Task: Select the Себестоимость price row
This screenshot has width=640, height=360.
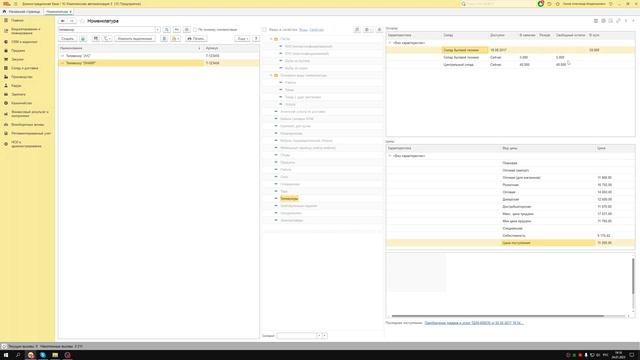Action: point(510,236)
